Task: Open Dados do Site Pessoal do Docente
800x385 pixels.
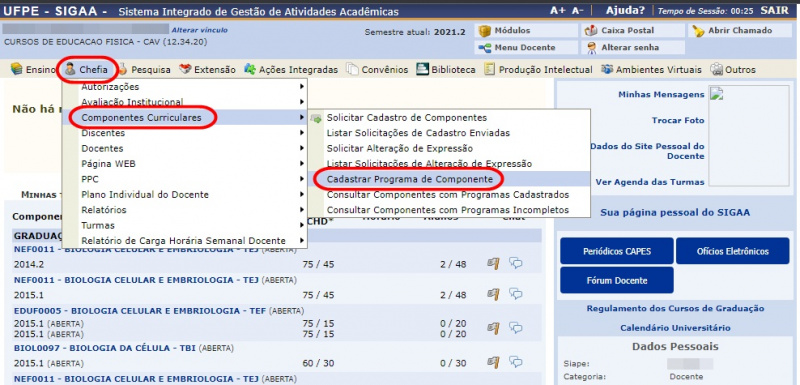Action: coord(647,151)
